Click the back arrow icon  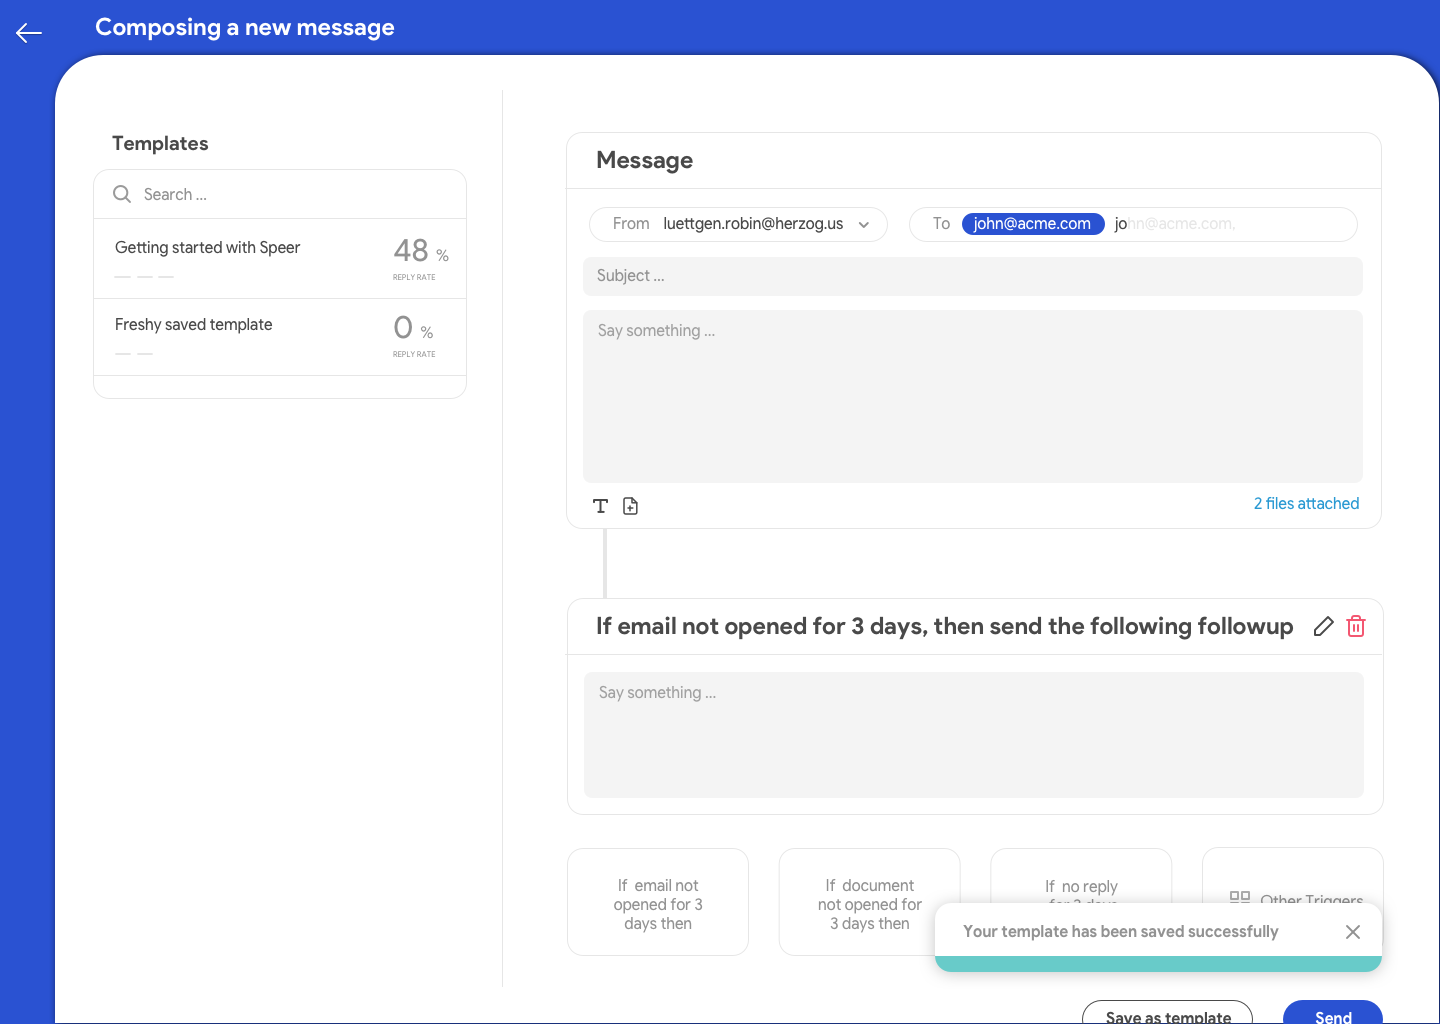point(29,33)
